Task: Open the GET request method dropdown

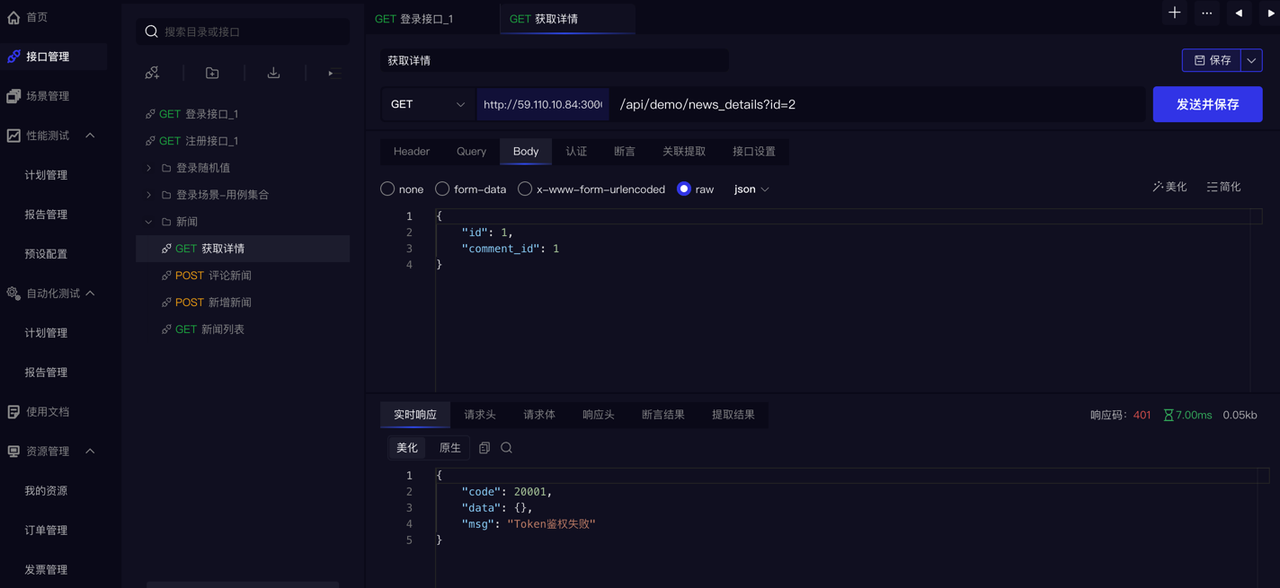Action: (428, 104)
